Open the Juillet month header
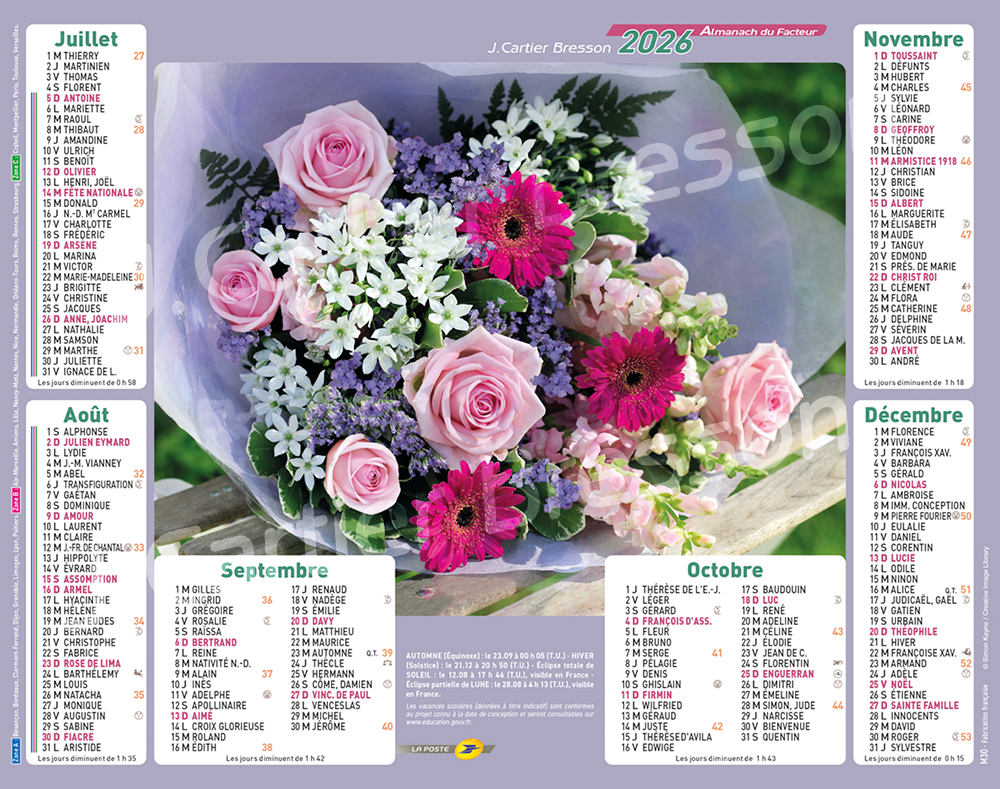 pos(88,39)
